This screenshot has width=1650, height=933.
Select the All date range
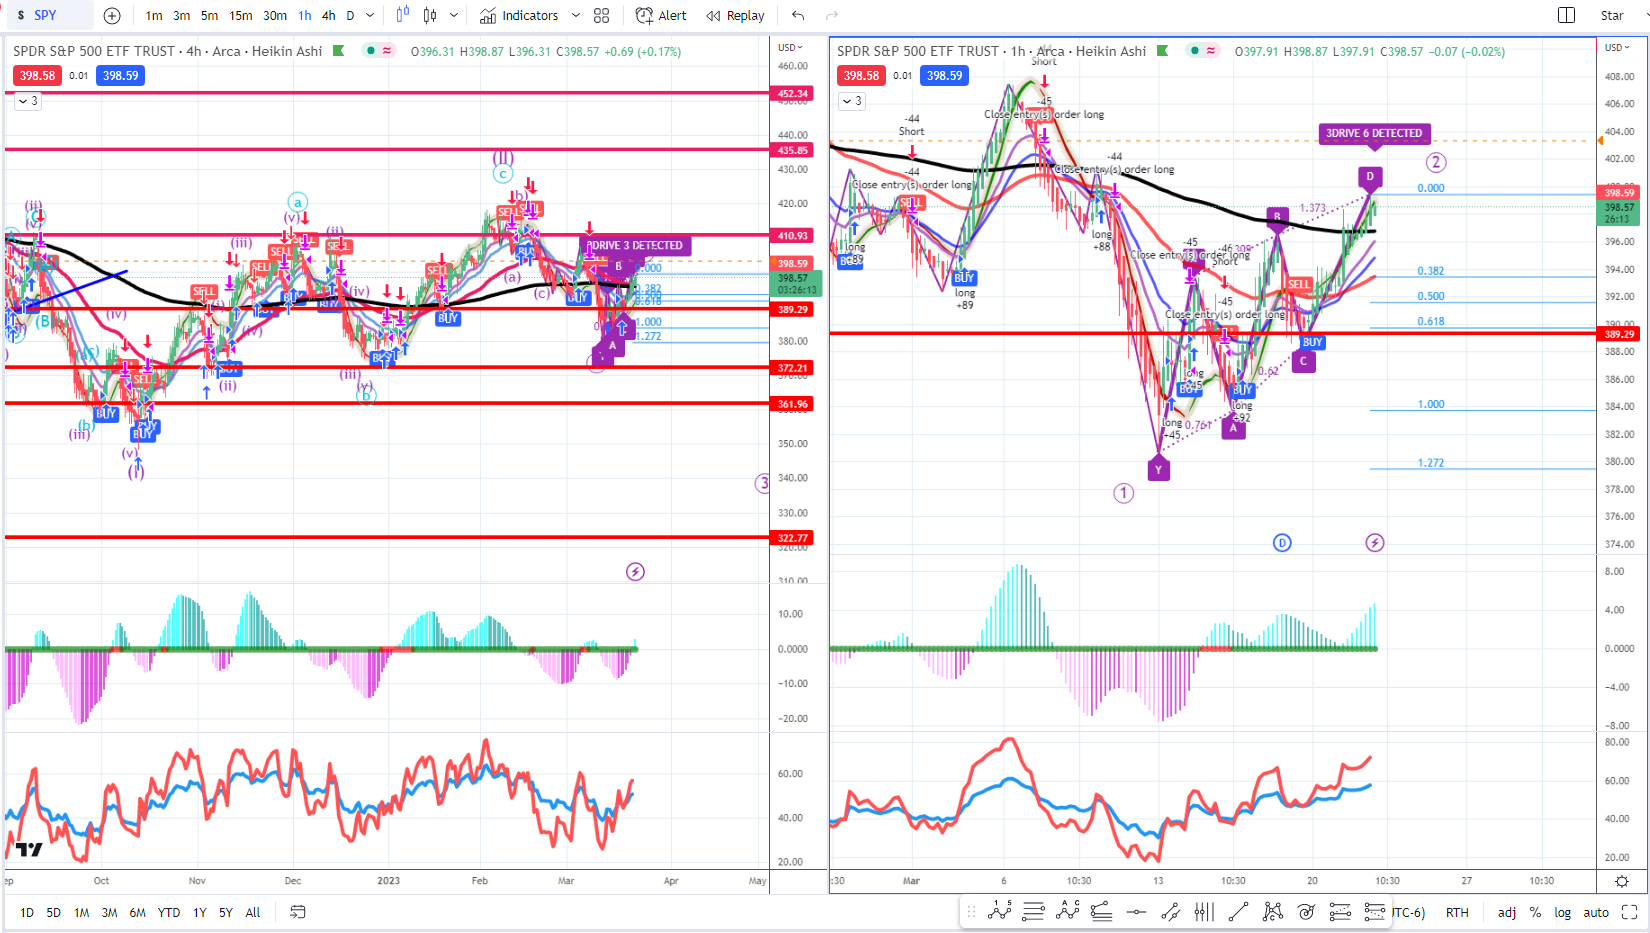pos(253,912)
